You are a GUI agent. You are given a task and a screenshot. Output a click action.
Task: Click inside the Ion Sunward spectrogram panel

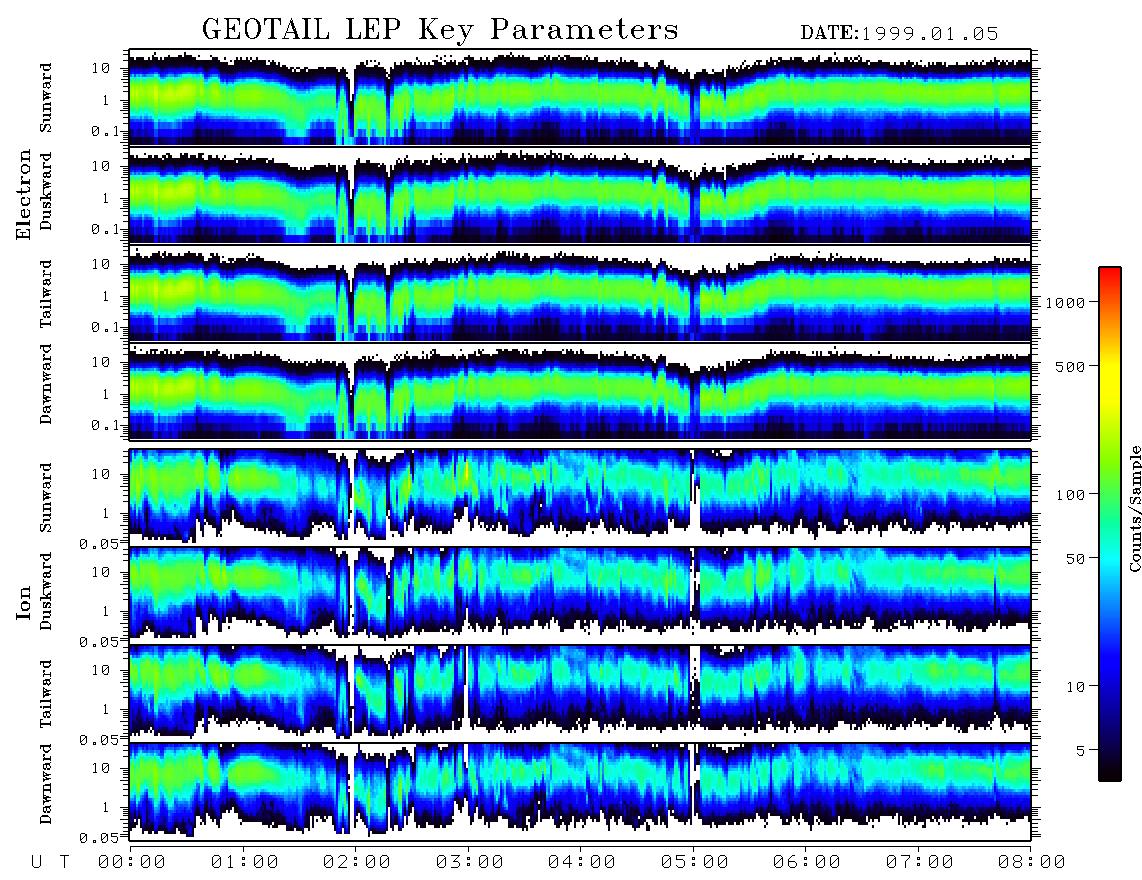point(580,497)
